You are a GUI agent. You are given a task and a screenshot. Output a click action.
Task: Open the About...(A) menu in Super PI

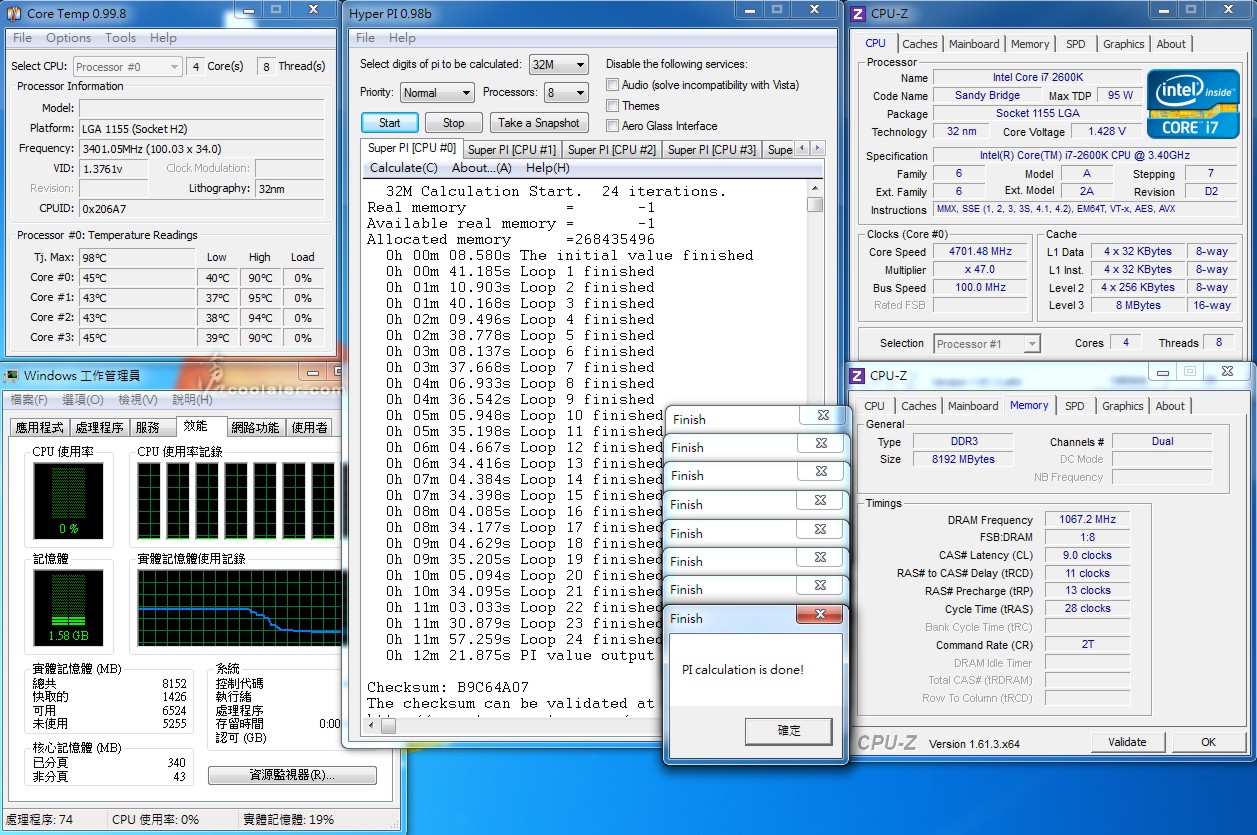pos(481,168)
